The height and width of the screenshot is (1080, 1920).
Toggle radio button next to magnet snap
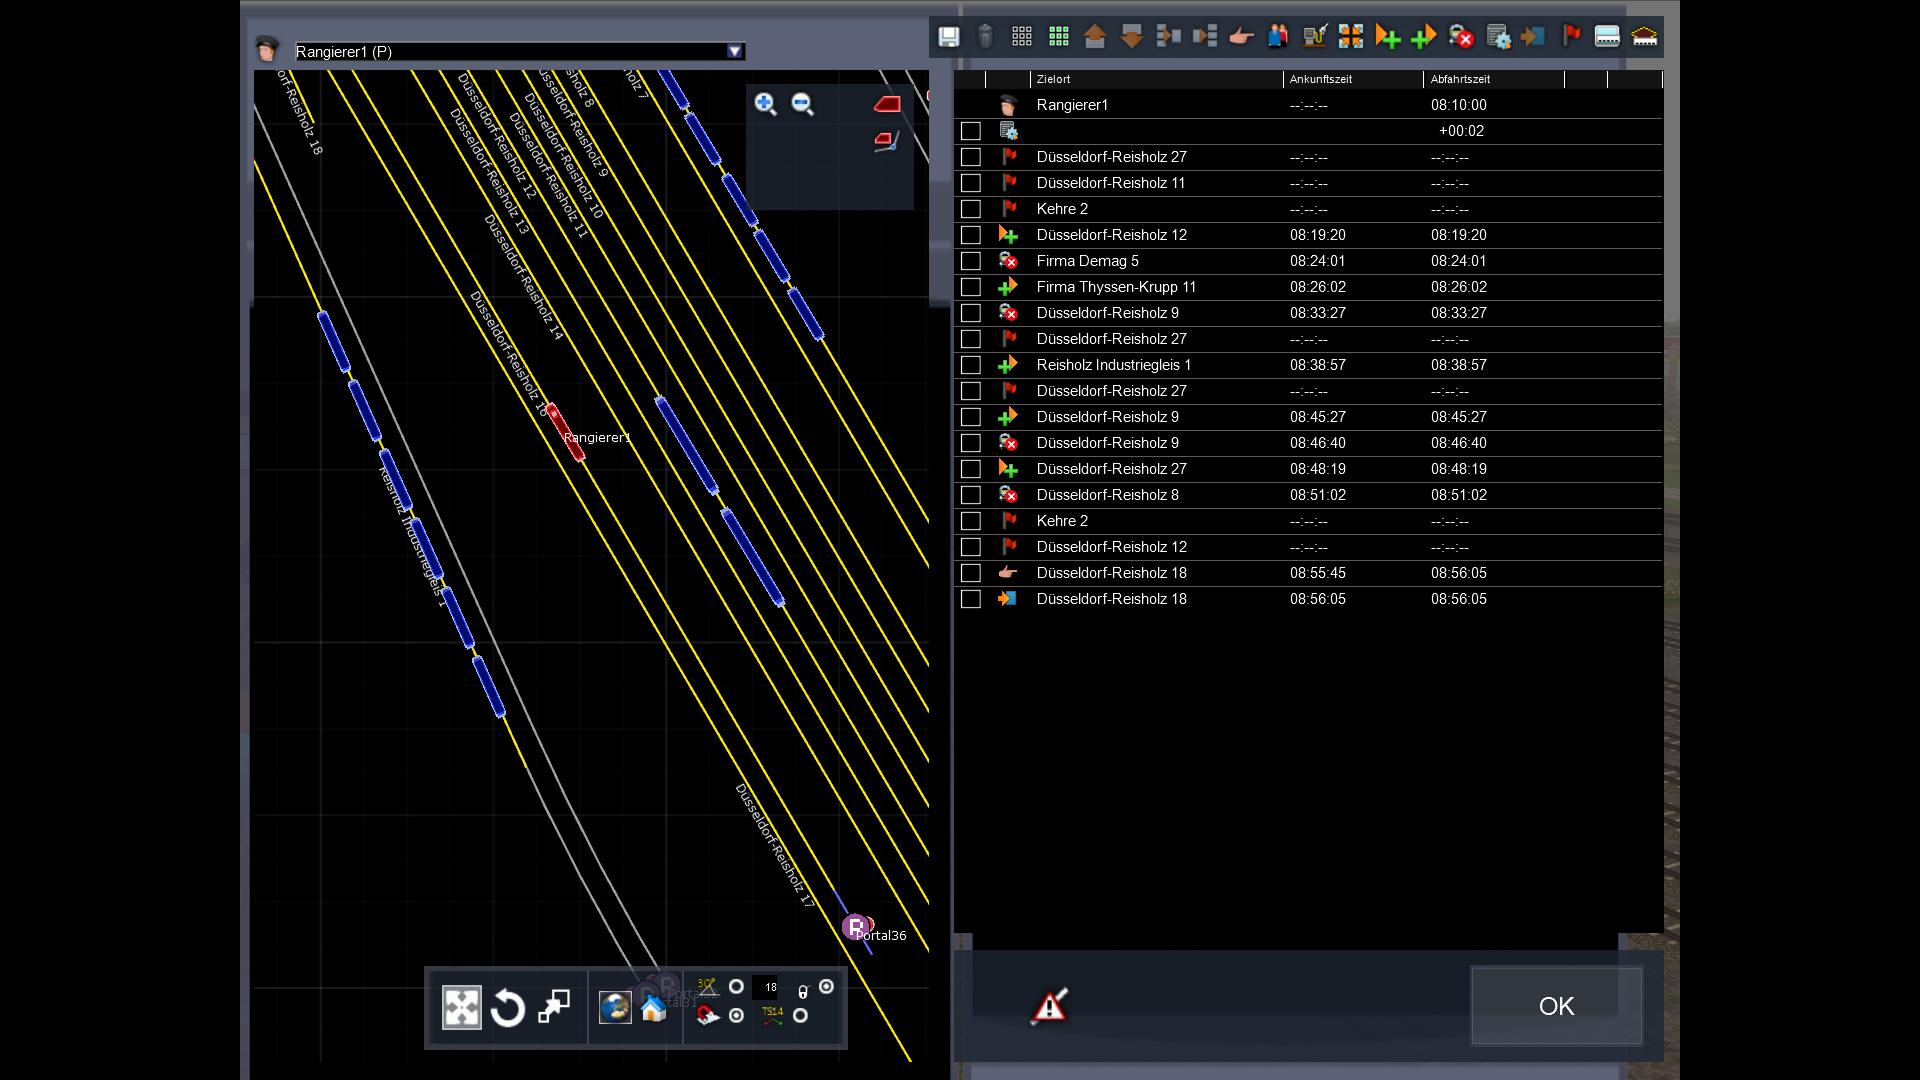[x=737, y=1016]
